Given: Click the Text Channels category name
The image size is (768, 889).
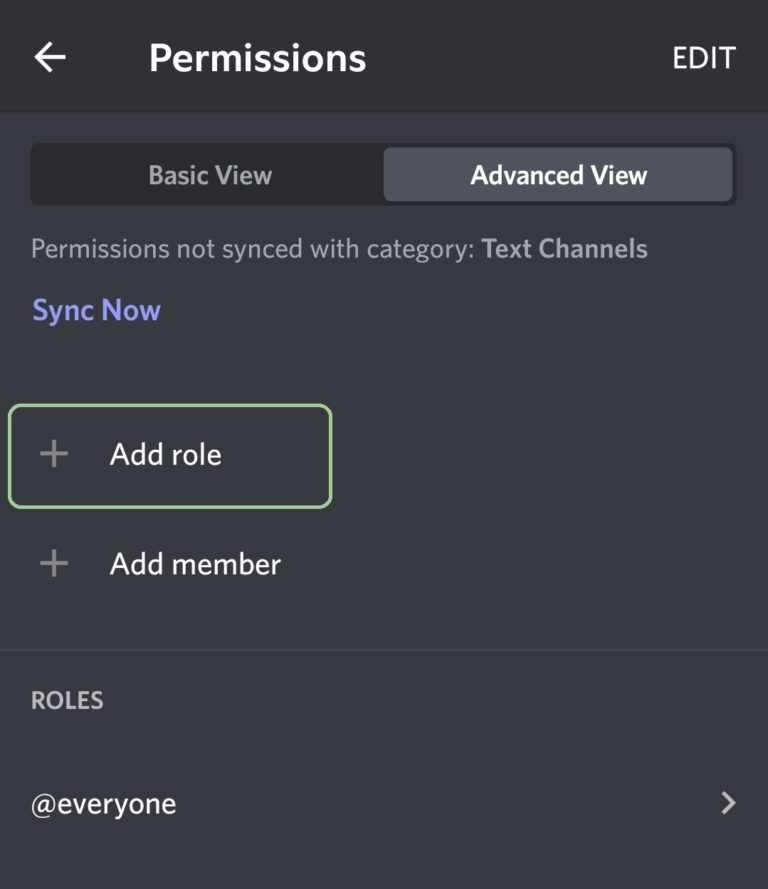Looking at the screenshot, I should (565, 249).
